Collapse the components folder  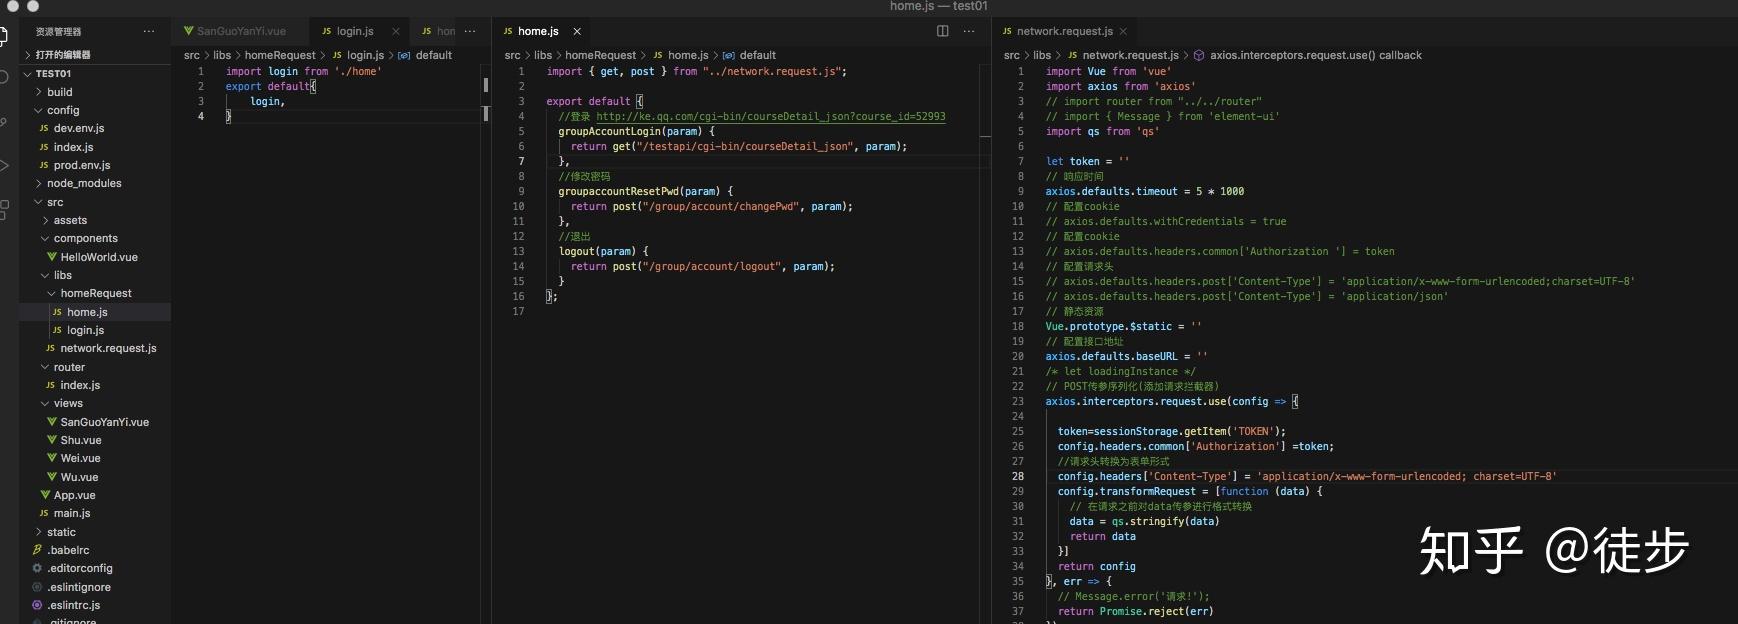[x=46, y=238]
